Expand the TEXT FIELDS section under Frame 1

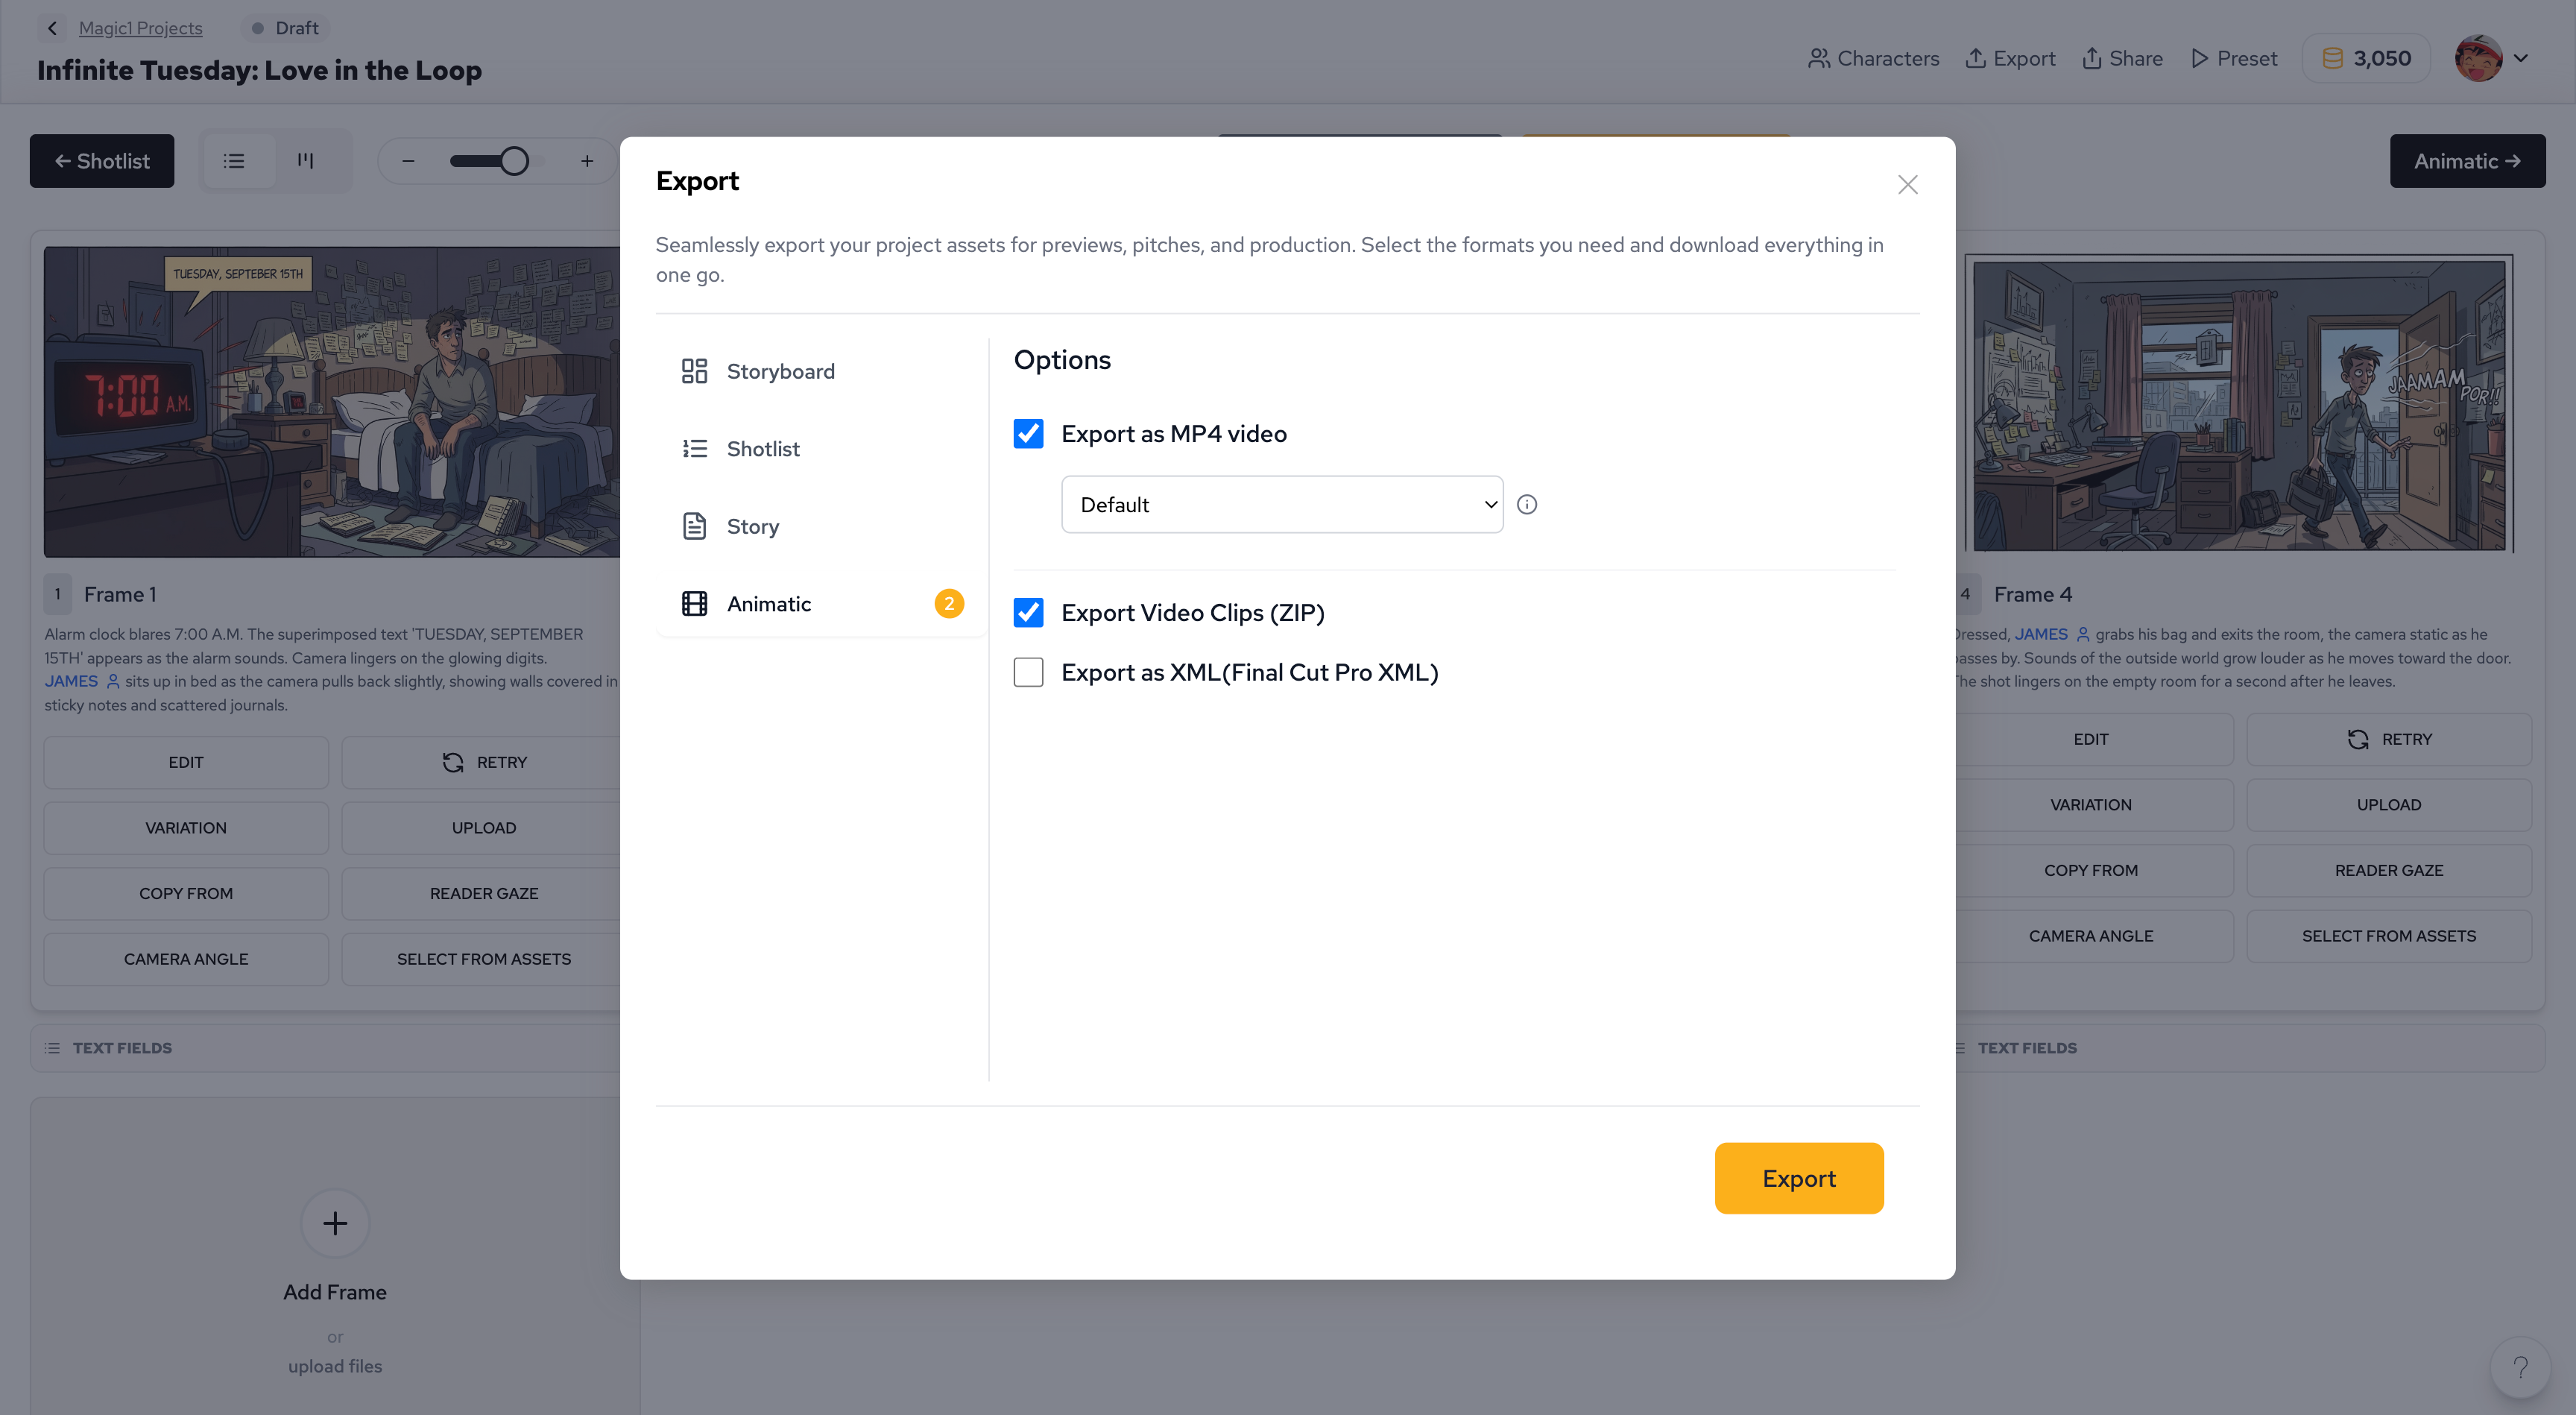(x=122, y=1048)
